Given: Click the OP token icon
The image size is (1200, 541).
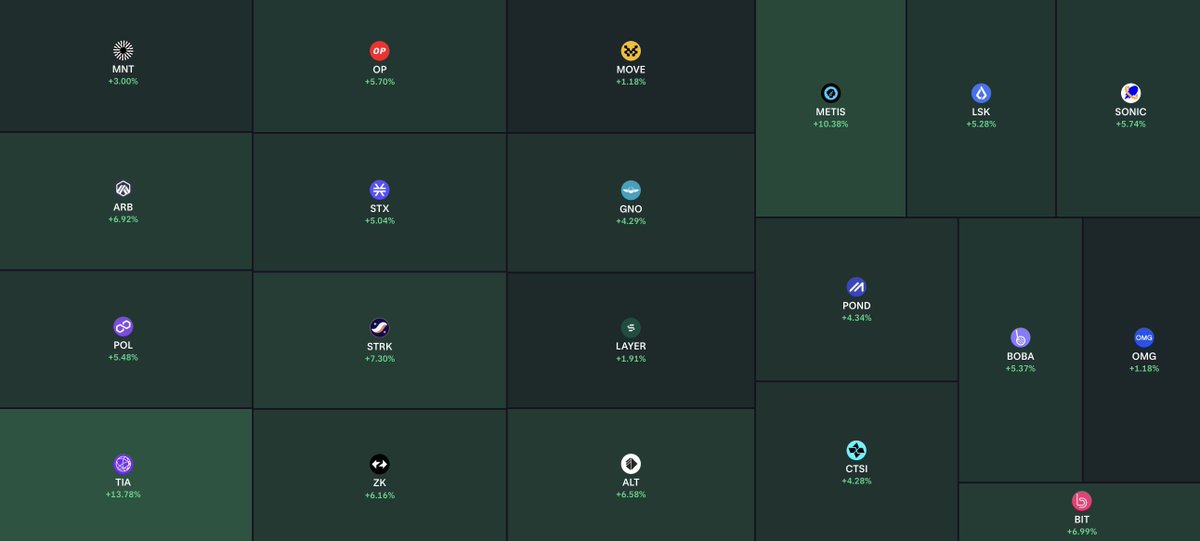Looking at the screenshot, I should click(x=379, y=51).
